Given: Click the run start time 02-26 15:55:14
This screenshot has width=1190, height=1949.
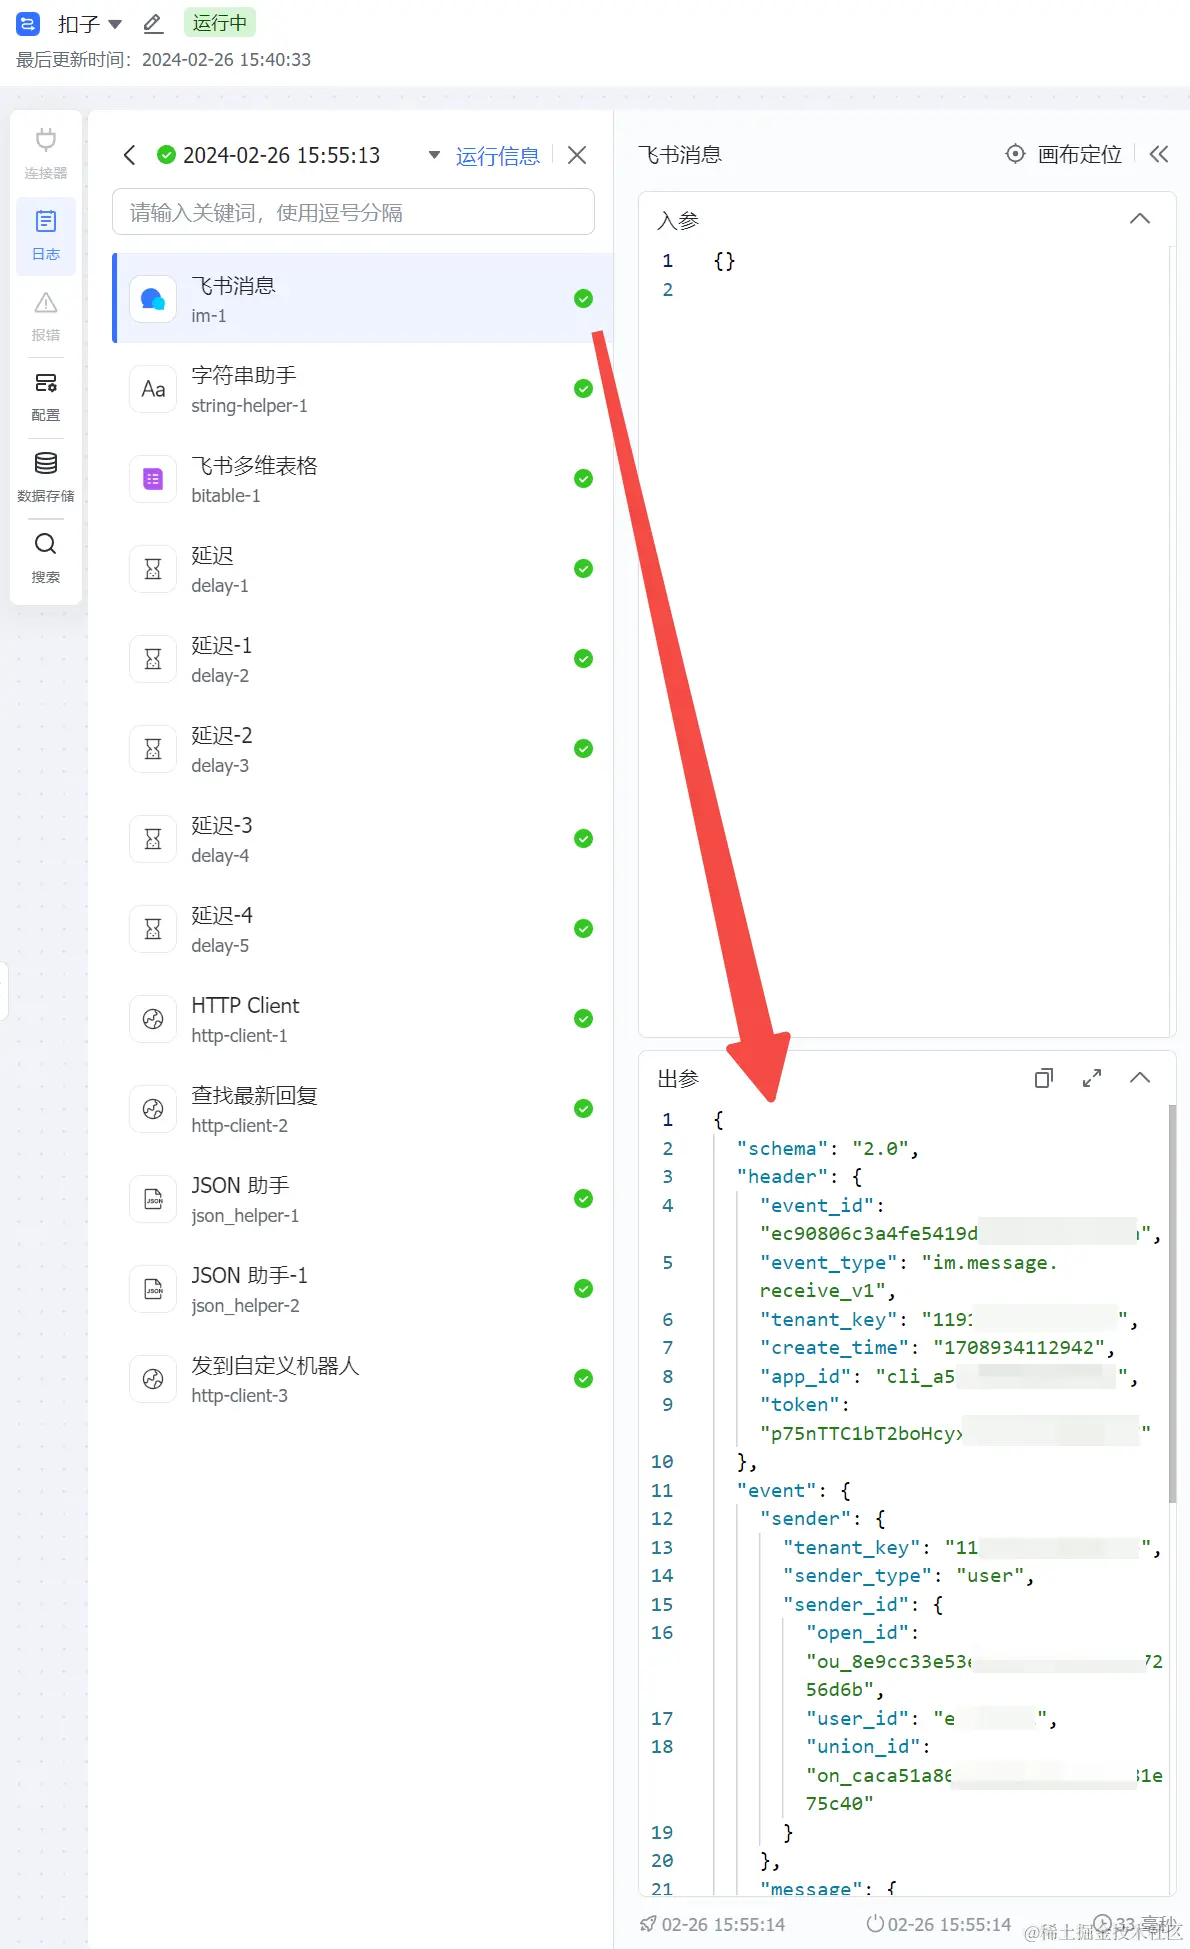Looking at the screenshot, I should tap(713, 1924).
